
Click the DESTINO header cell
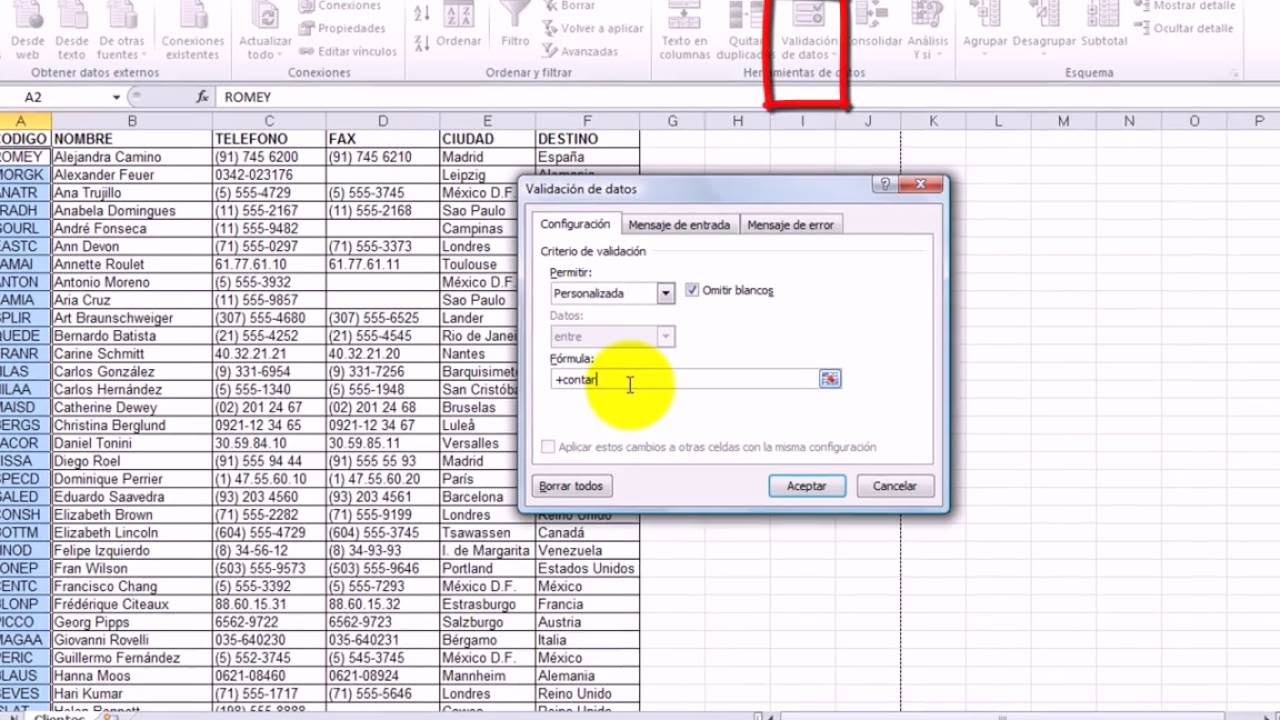tap(587, 139)
